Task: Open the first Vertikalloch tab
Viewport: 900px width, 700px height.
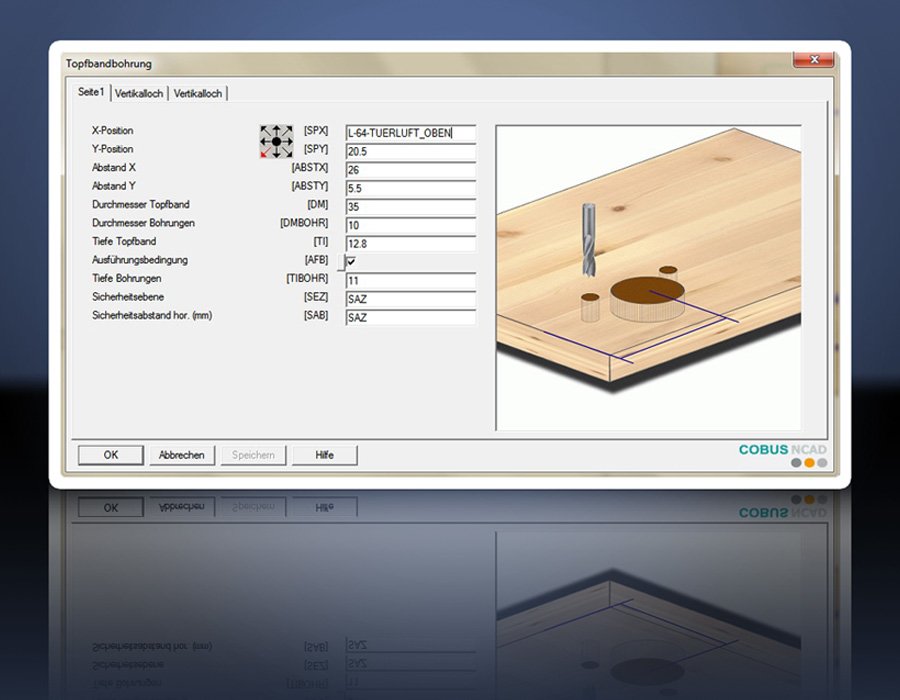Action: pyautogui.click(x=139, y=94)
